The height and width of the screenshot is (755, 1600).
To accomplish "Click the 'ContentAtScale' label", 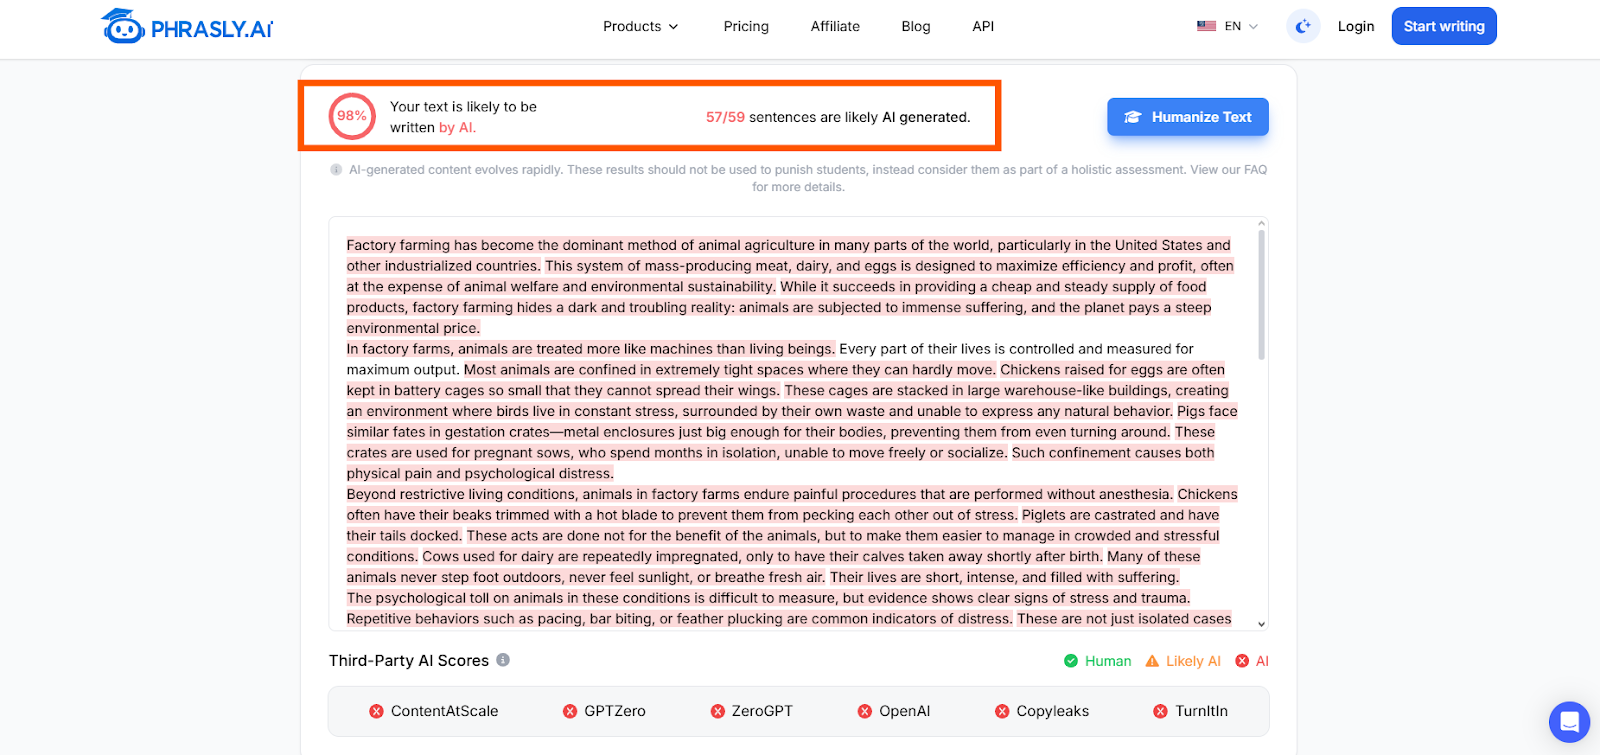I will (444, 711).
